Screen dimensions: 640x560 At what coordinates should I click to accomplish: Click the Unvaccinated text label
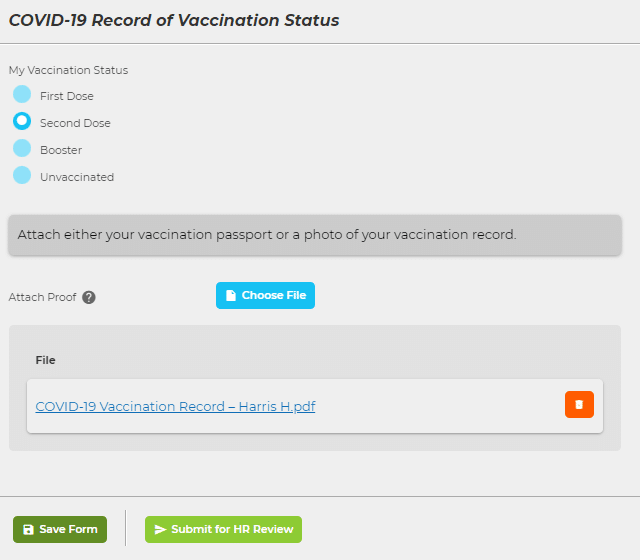77,177
